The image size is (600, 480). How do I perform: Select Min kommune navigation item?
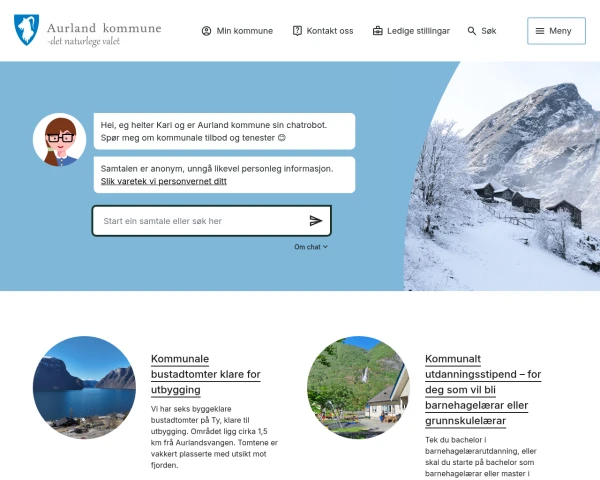point(237,31)
